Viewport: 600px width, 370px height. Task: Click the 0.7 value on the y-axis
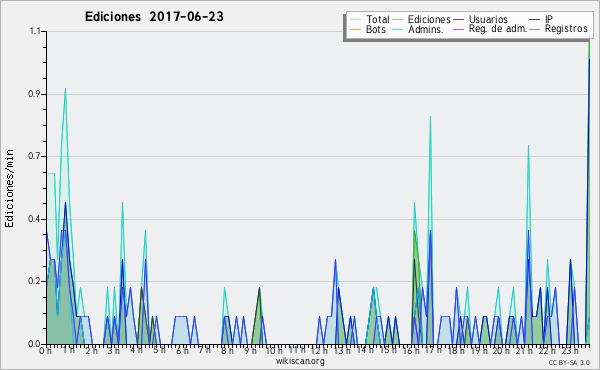34,156
